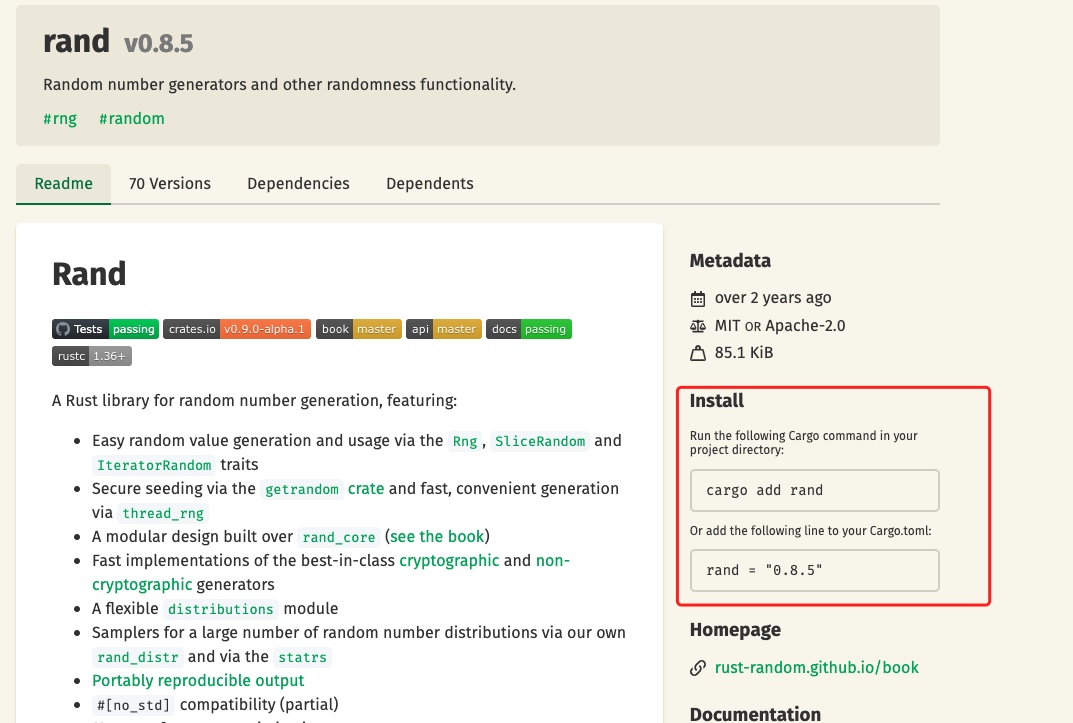
Task: Open the book master badge
Action: (x=359, y=329)
